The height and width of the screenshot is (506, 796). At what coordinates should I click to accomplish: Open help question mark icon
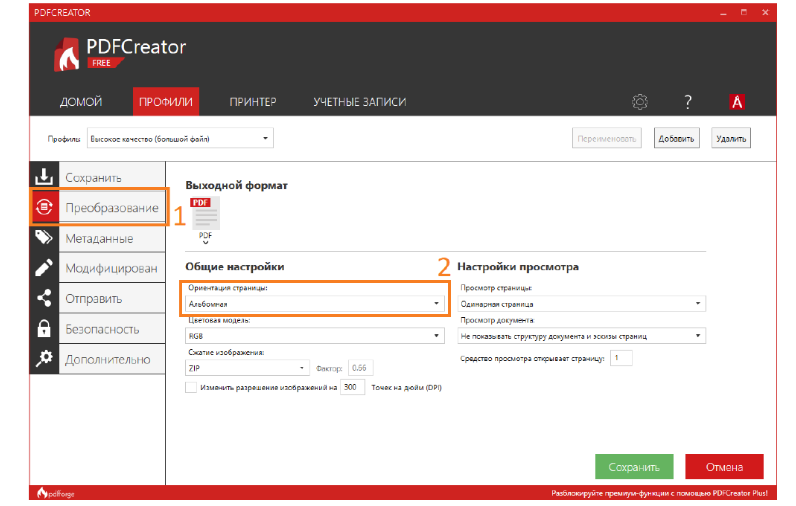tap(688, 102)
